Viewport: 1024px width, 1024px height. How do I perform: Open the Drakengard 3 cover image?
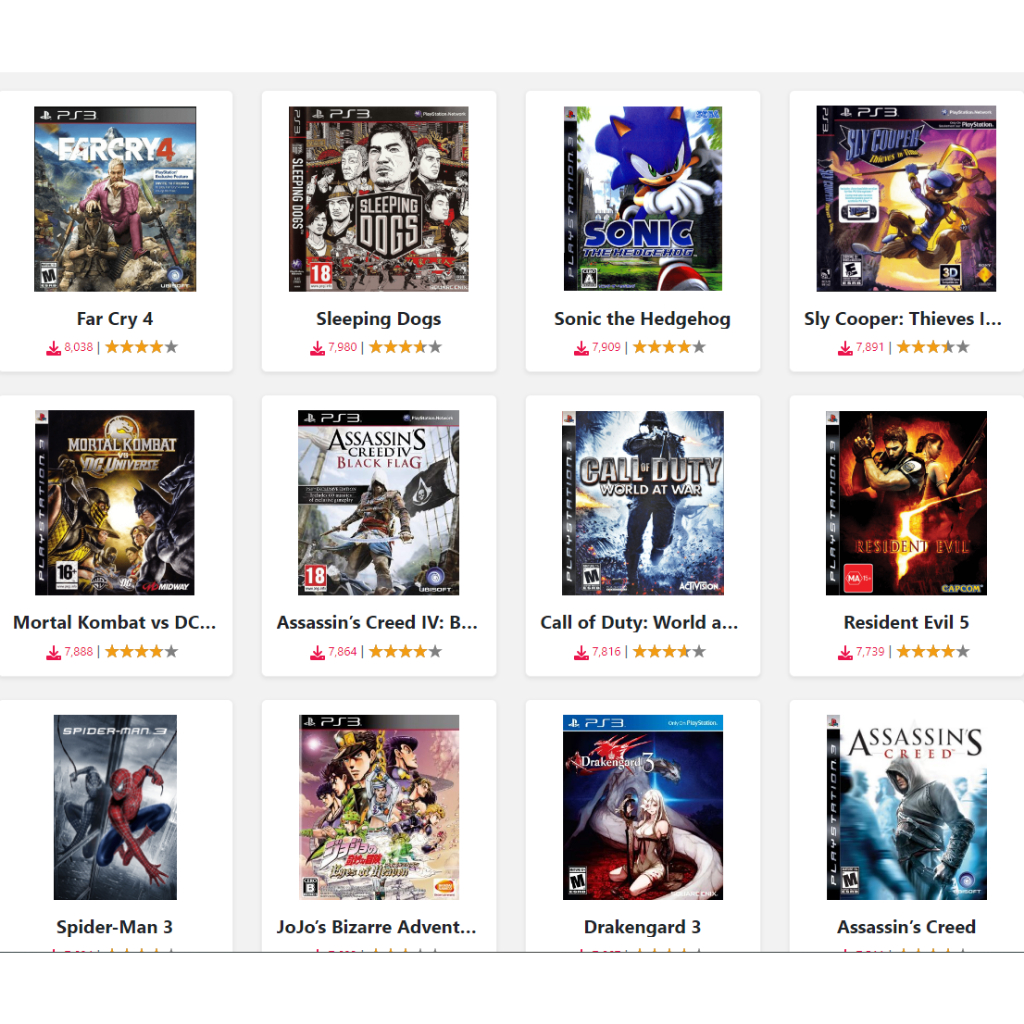tap(643, 807)
